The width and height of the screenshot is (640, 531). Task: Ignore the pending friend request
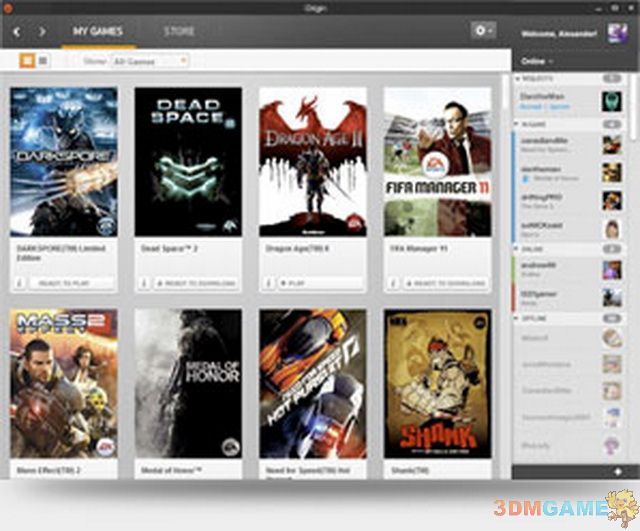pyautogui.click(x=560, y=106)
